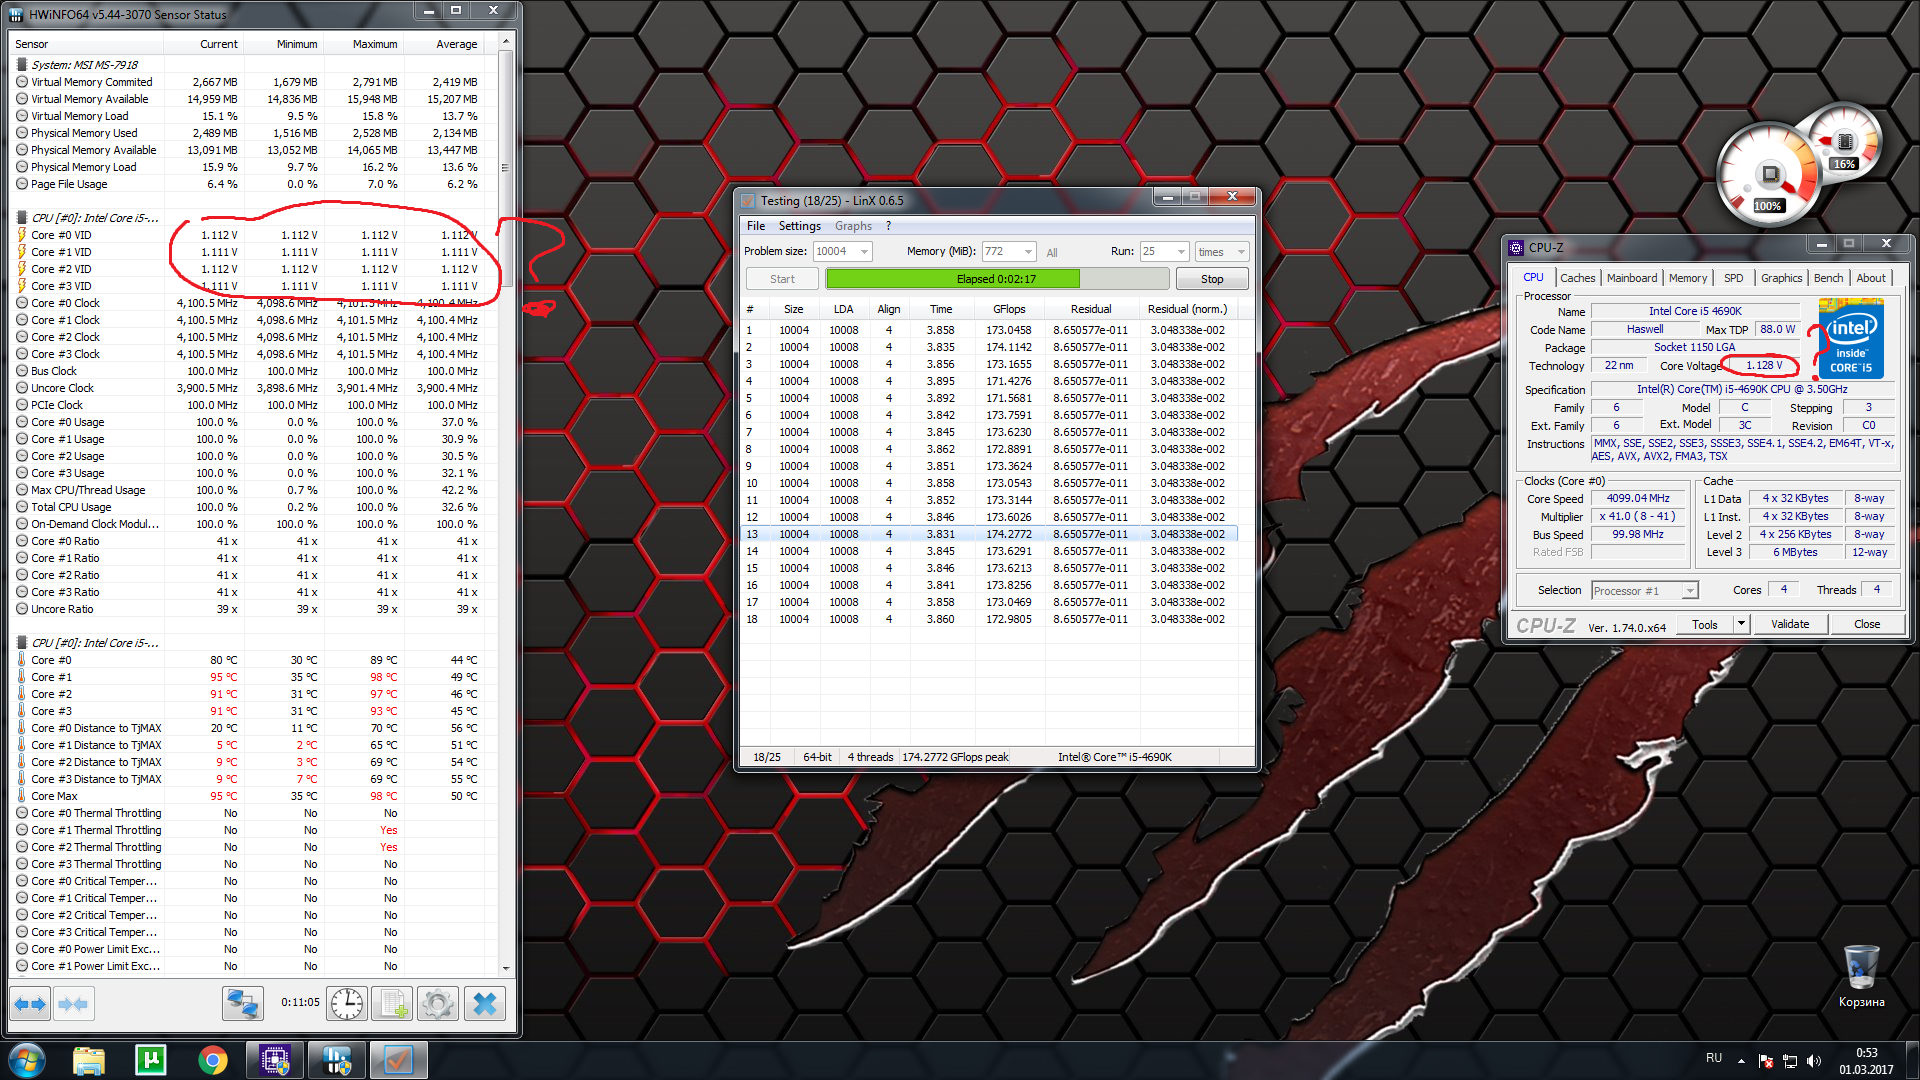Click the system tray volume icon

pos(1814,1061)
